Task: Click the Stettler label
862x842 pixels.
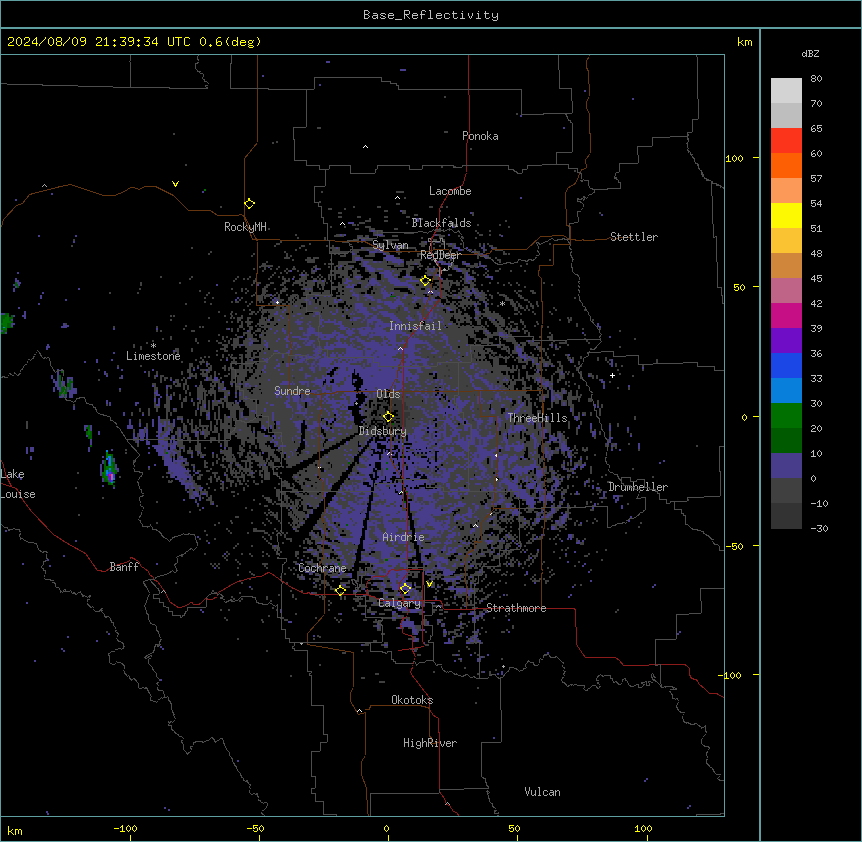Action: click(x=634, y=237)
